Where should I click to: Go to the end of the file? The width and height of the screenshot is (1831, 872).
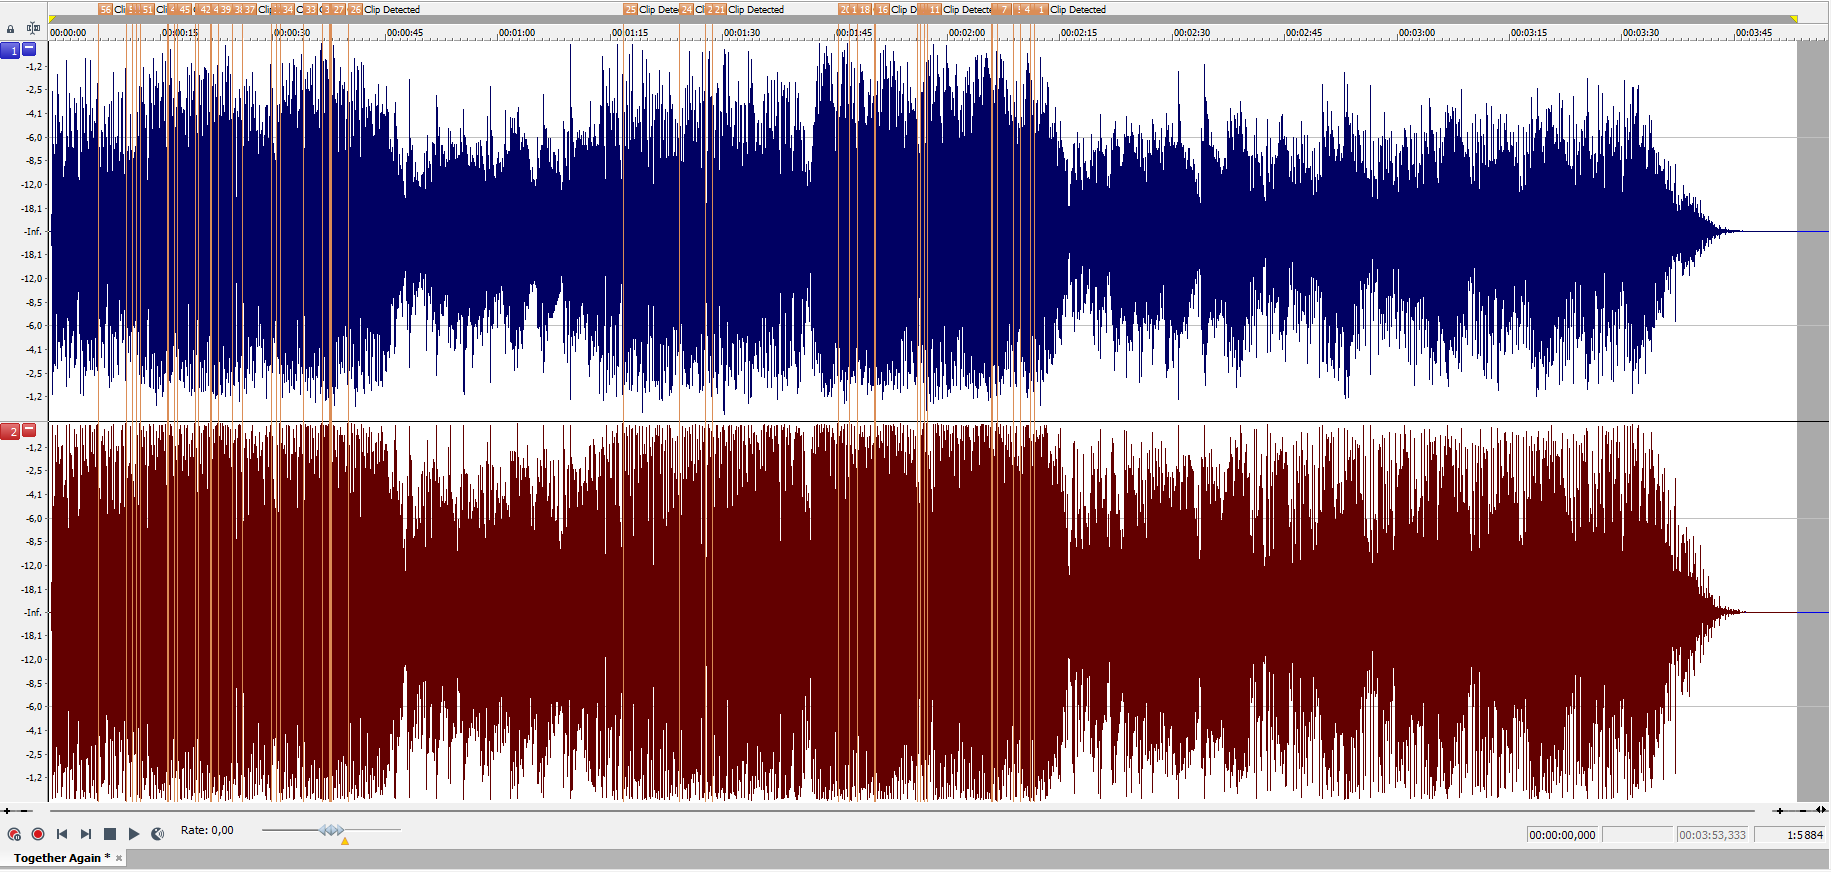[x=86, y=834]
